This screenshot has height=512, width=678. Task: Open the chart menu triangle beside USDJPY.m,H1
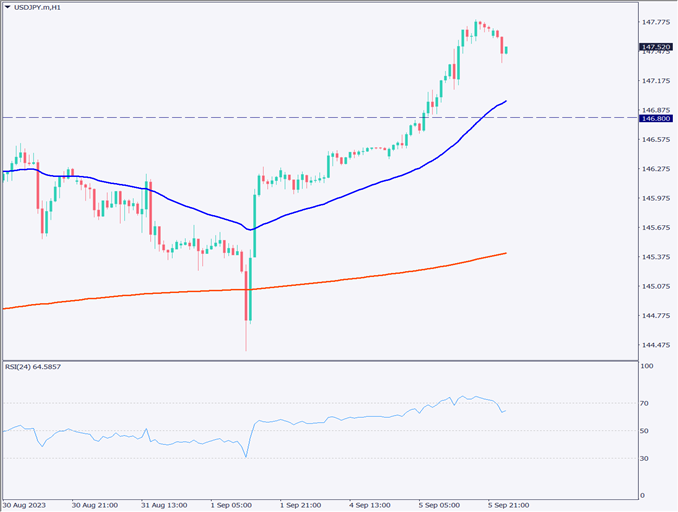coord(8,7)
